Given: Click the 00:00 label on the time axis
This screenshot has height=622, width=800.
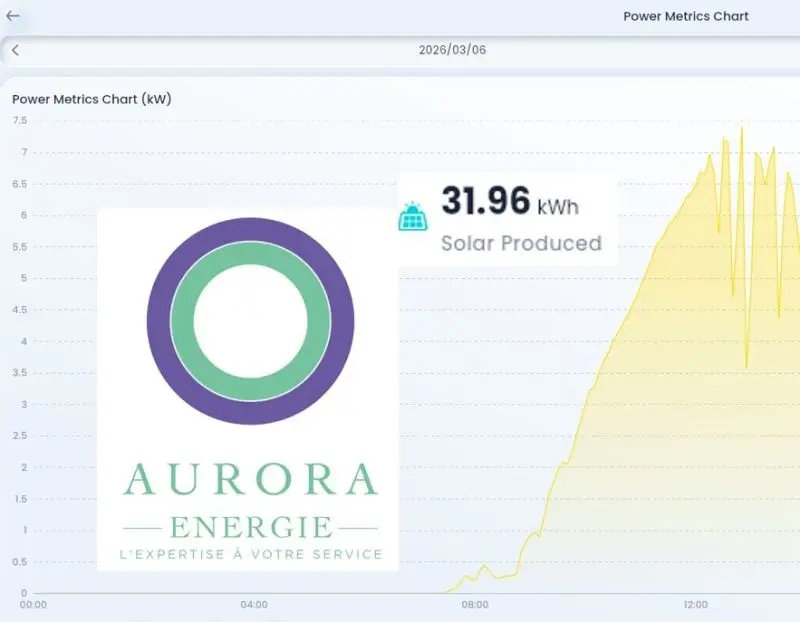Looking at the screenshot, I should pyautogui.click(x=34, y=605).
